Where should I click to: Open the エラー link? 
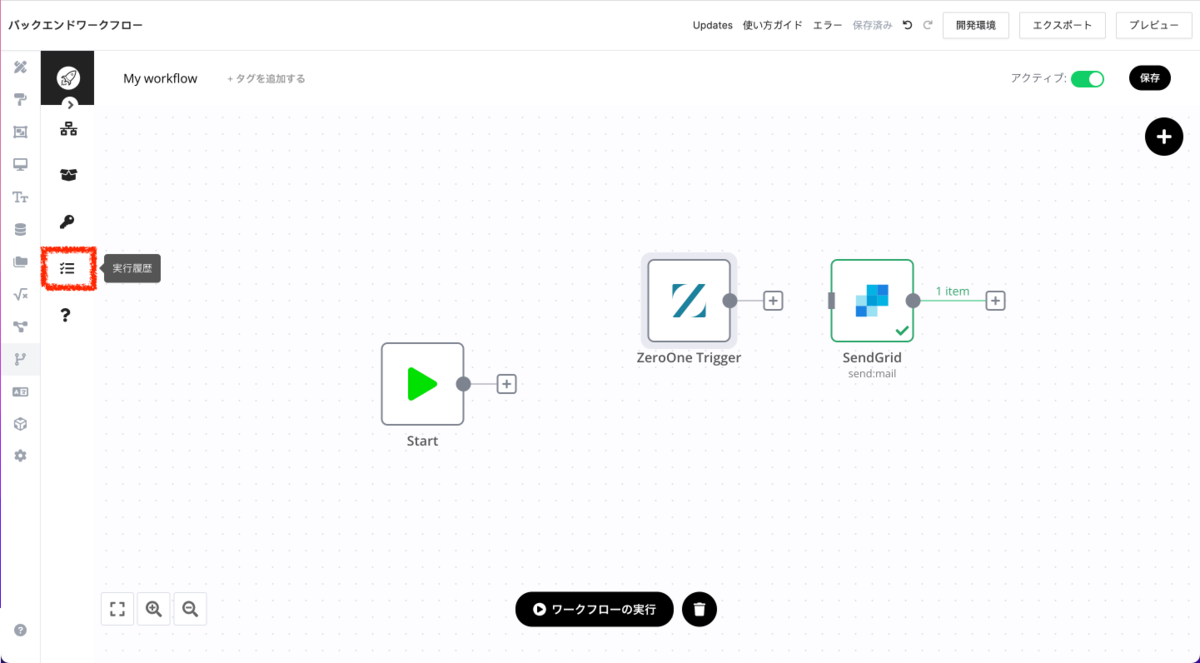[828, 25]
